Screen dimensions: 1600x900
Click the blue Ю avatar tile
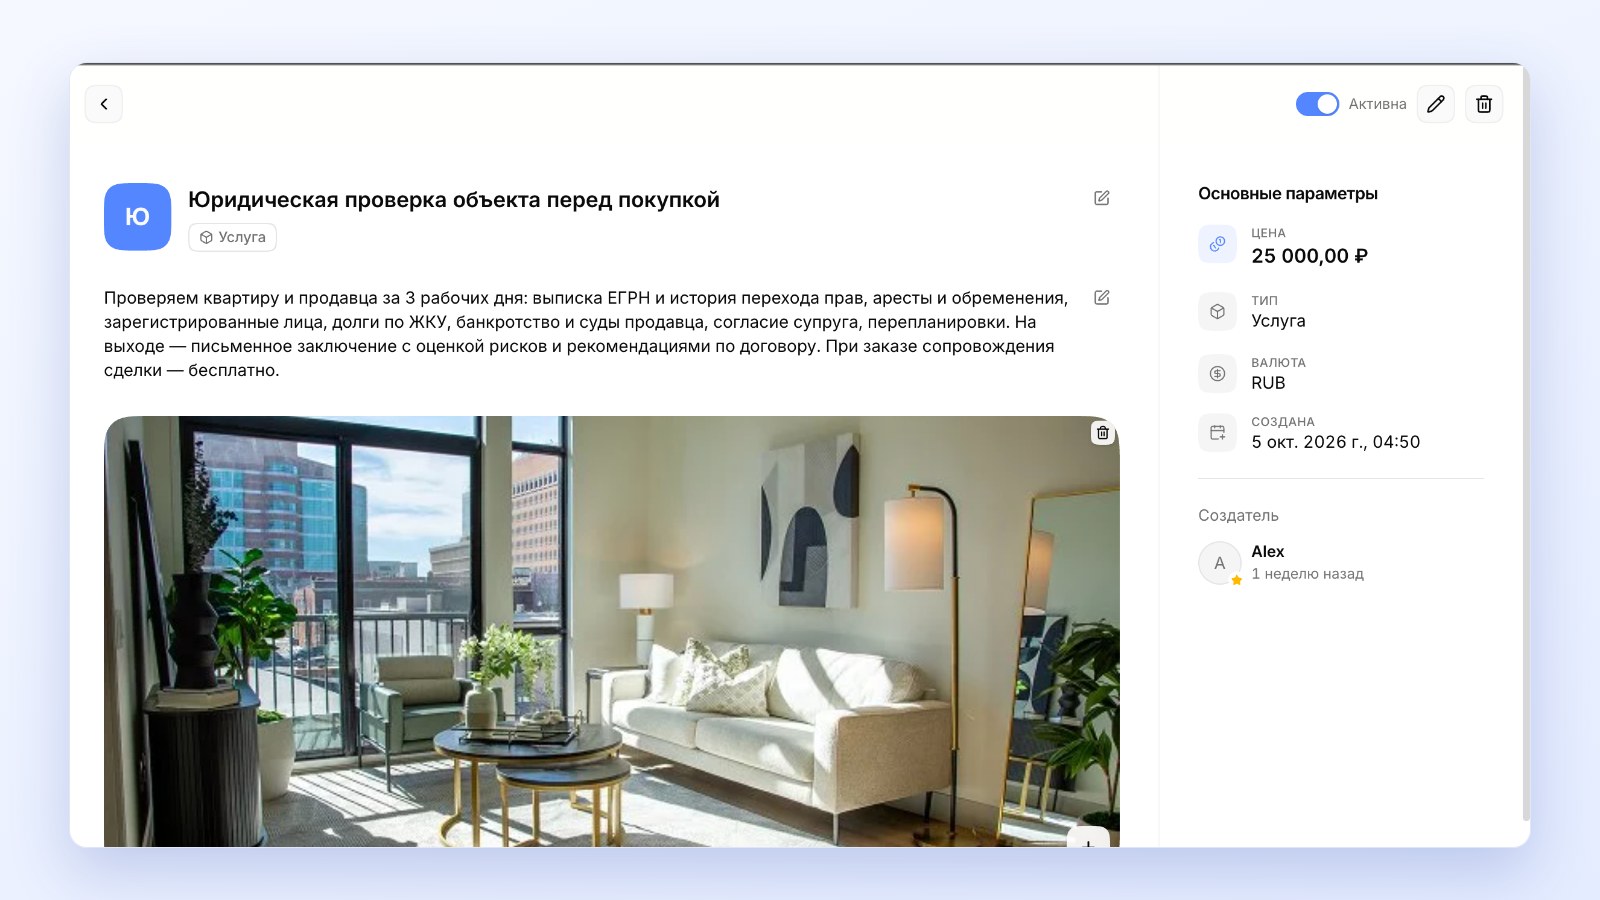(138, 216)
